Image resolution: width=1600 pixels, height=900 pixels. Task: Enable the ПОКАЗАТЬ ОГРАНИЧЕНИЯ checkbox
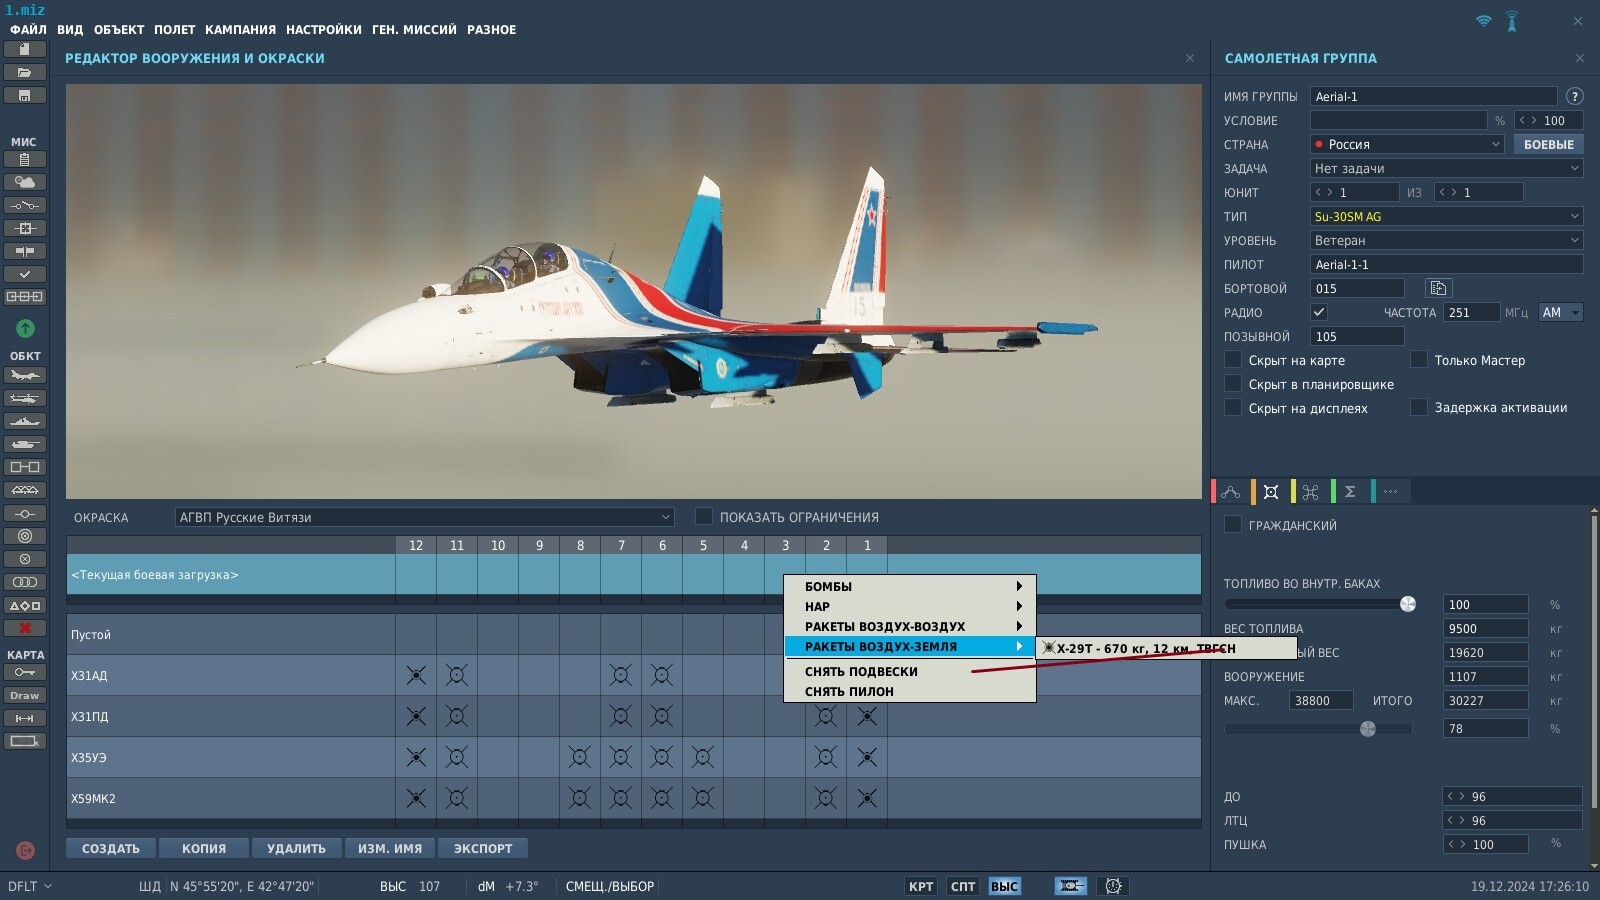[704, 516]
